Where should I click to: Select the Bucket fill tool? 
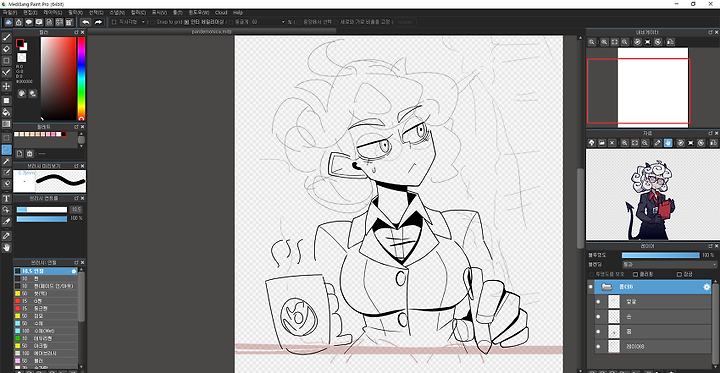pyautogui.click(x=6, y=112)
